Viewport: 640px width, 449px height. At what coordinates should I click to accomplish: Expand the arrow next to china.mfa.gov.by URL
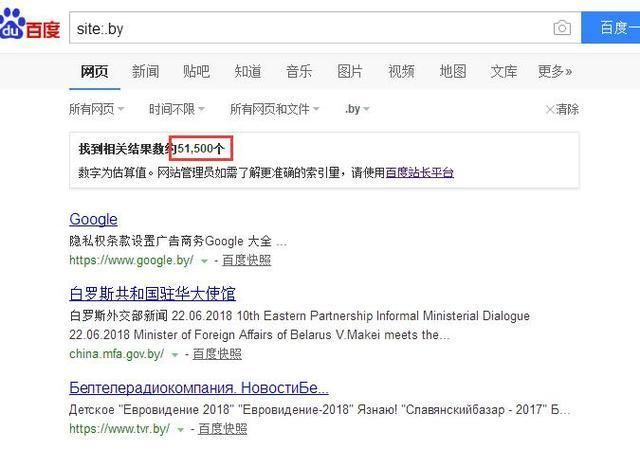175,355
